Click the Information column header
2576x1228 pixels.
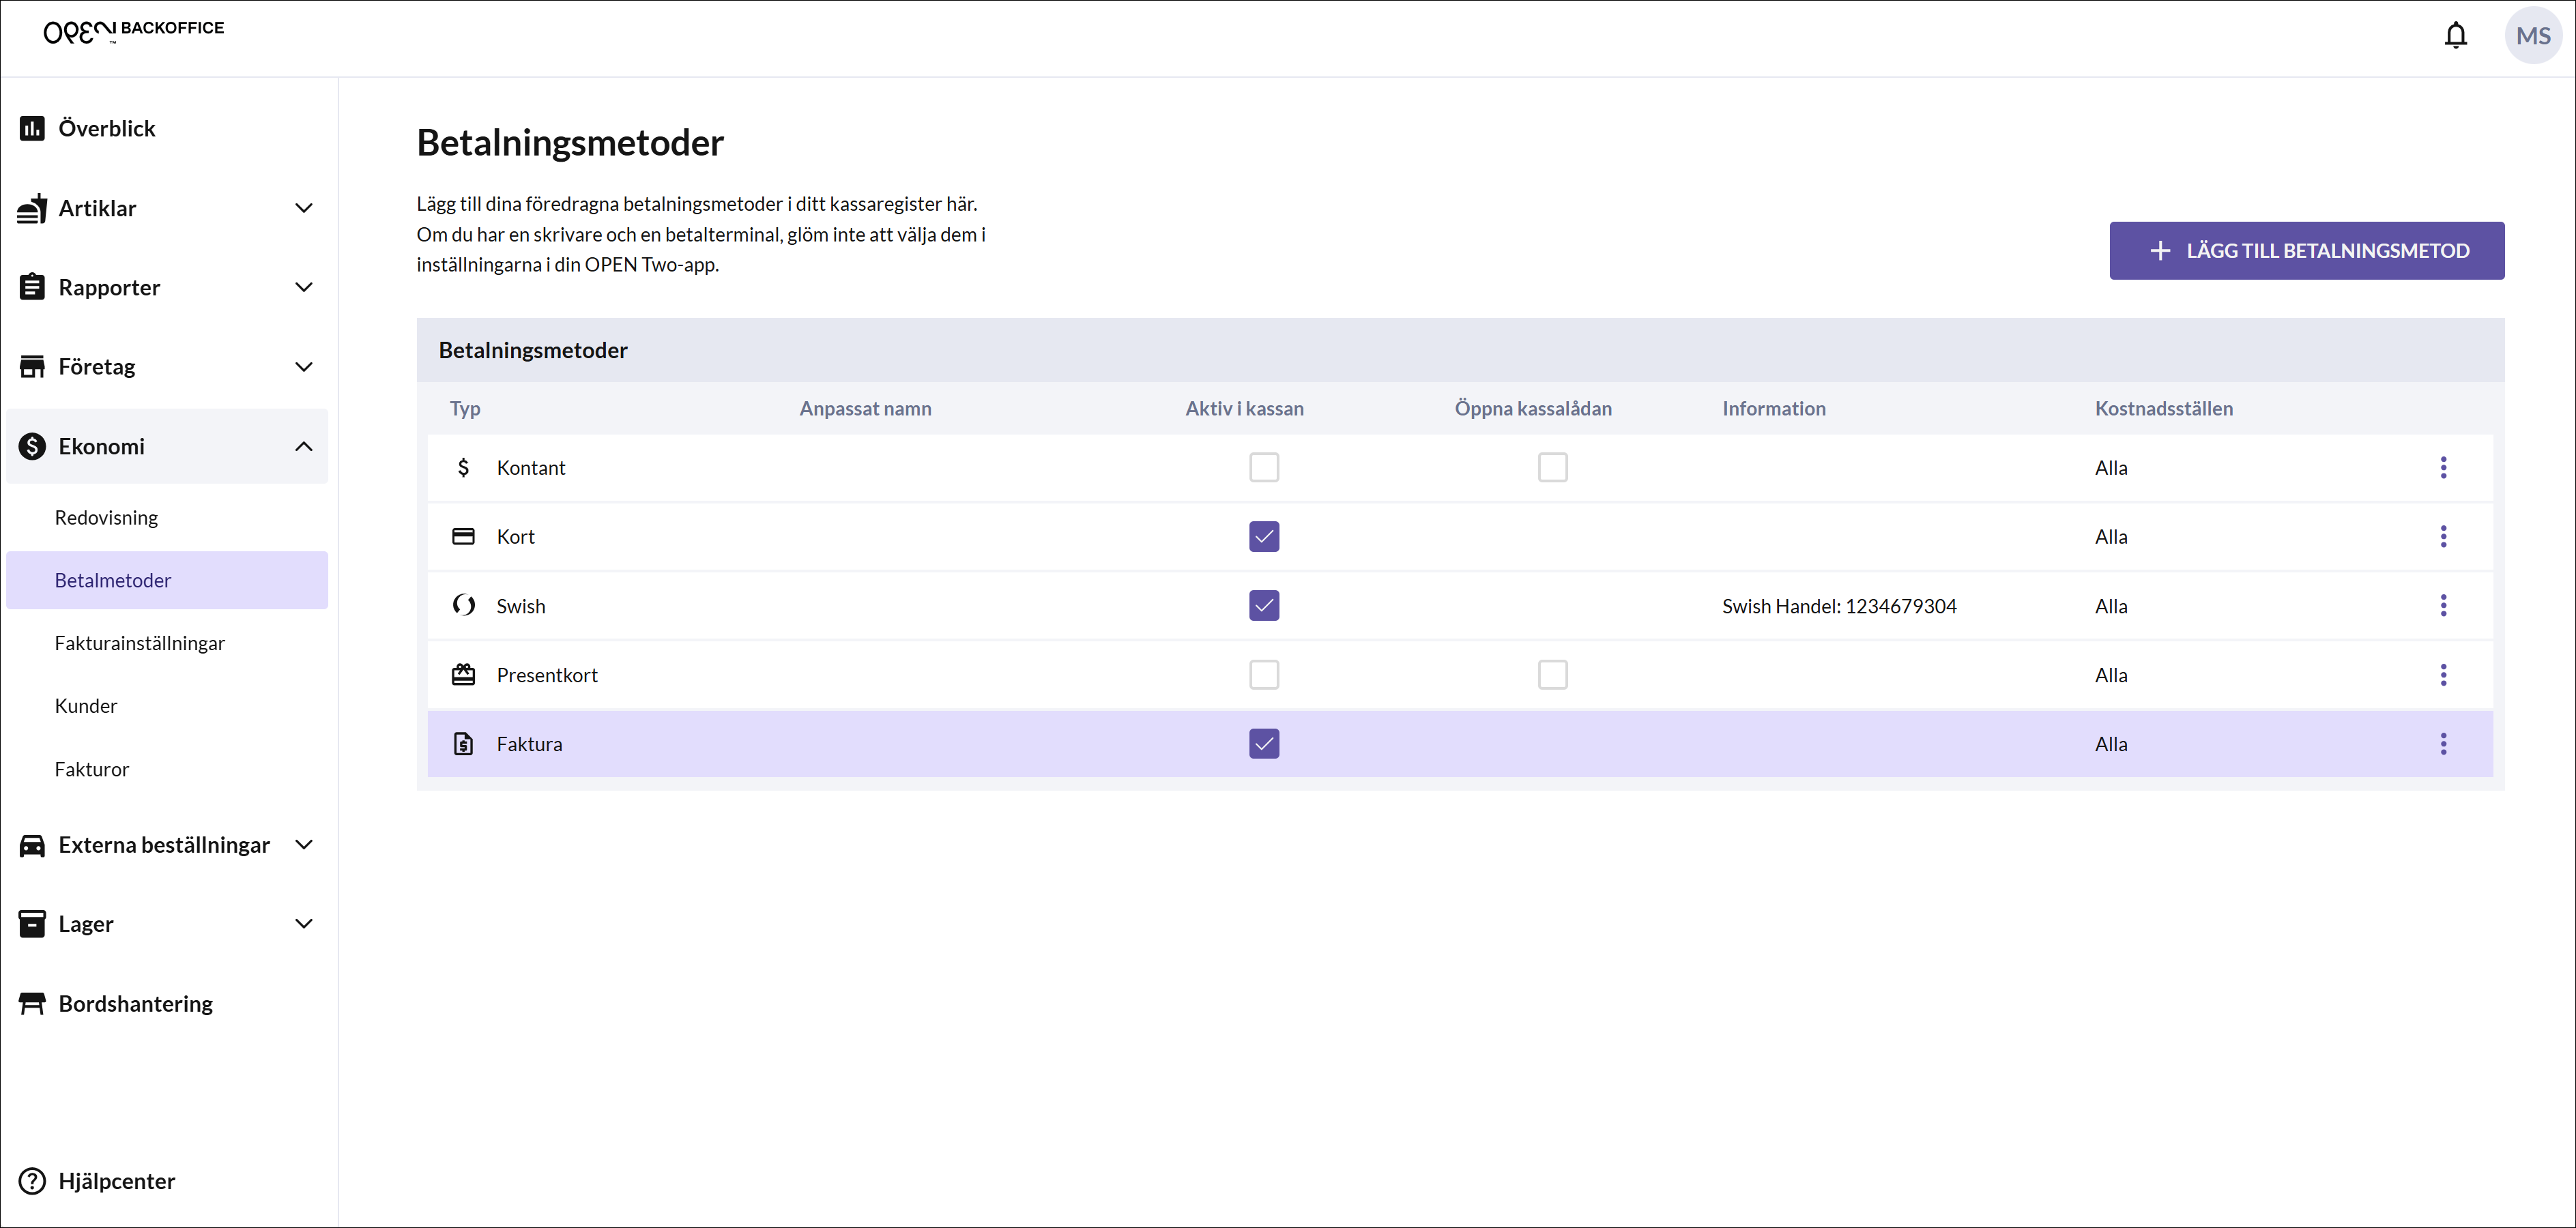[x=1773, y=408]
